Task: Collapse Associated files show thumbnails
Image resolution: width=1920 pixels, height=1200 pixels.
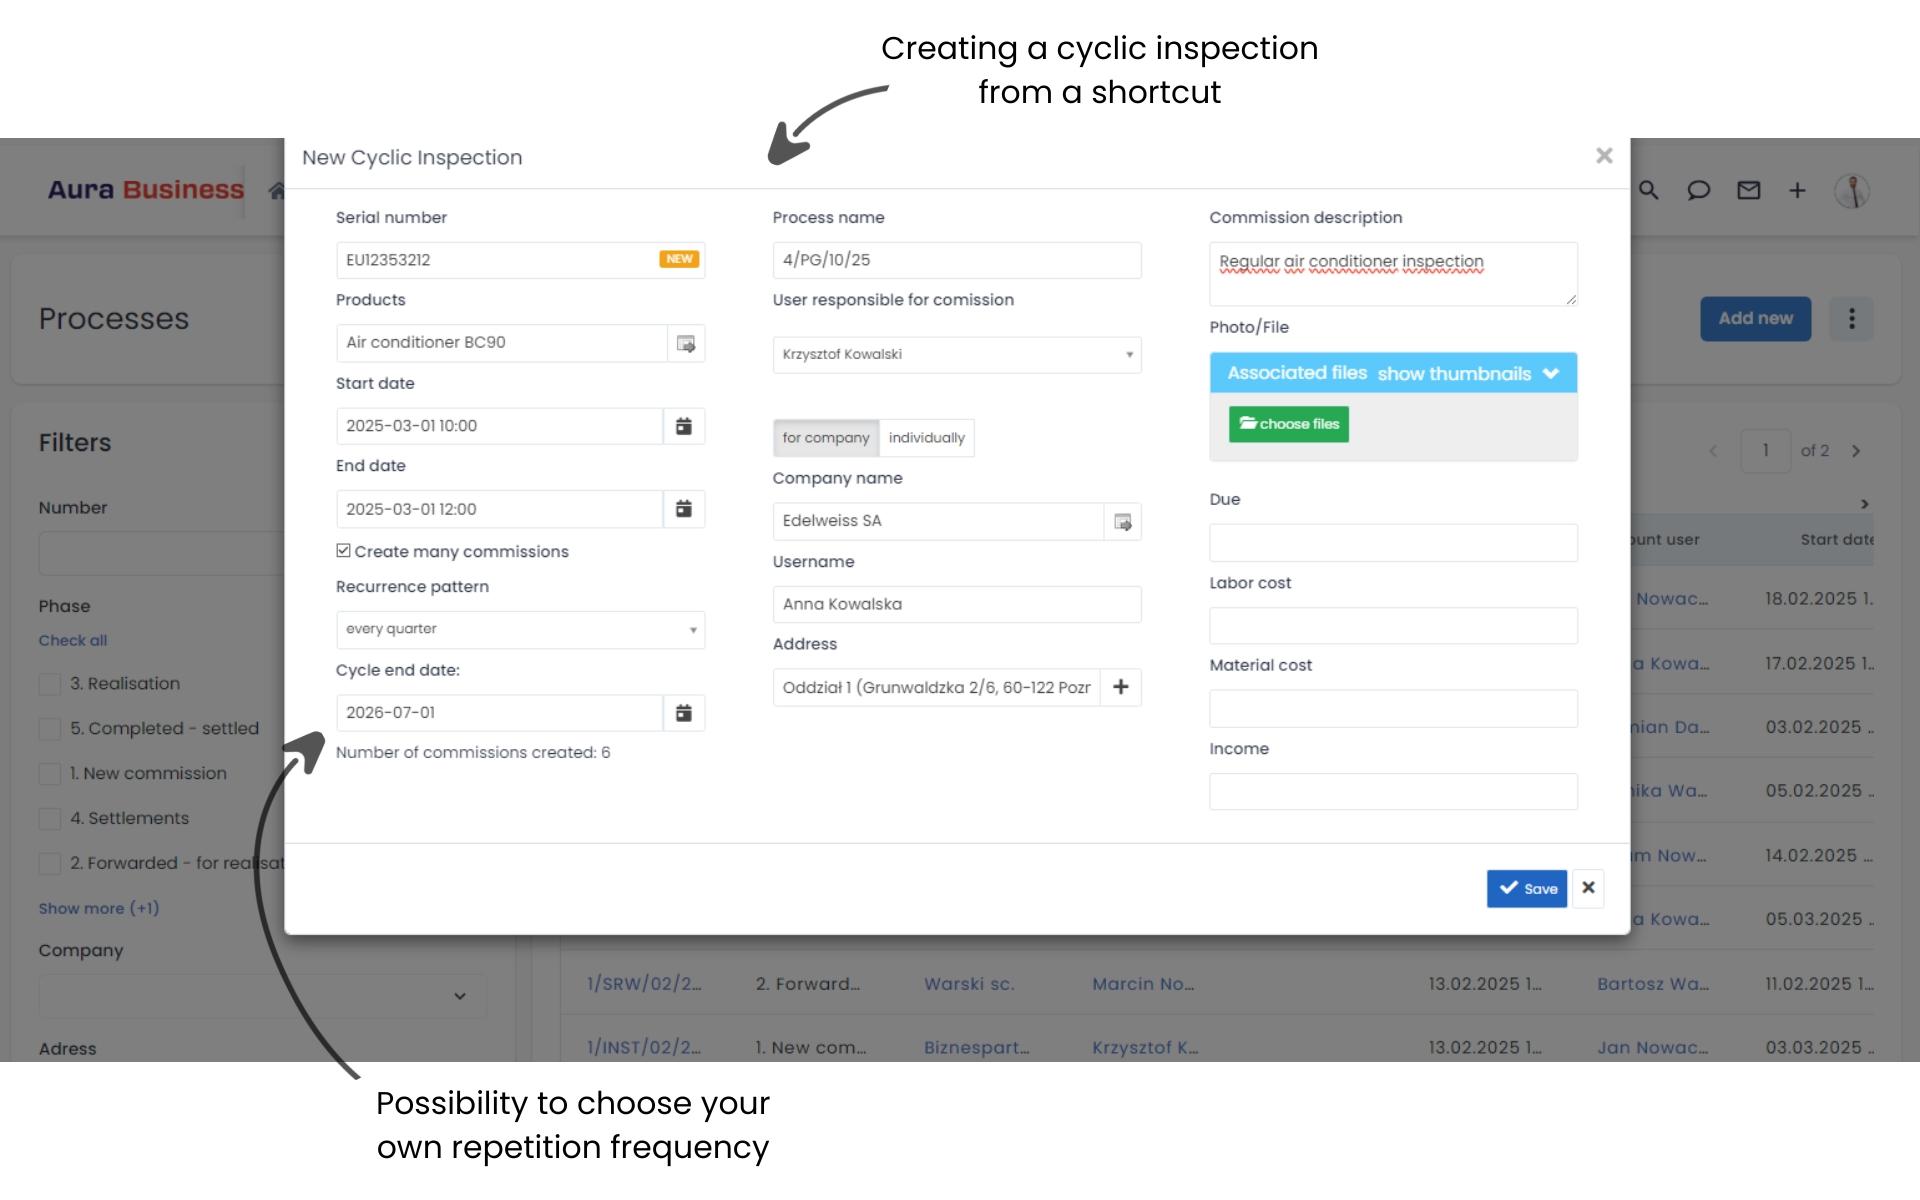Action: pos(1551,373)
